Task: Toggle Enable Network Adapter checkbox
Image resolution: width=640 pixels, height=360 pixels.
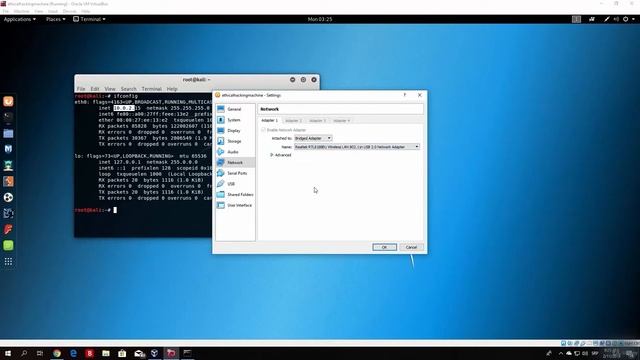Action: pyautogui.click(x=263, y=130)
